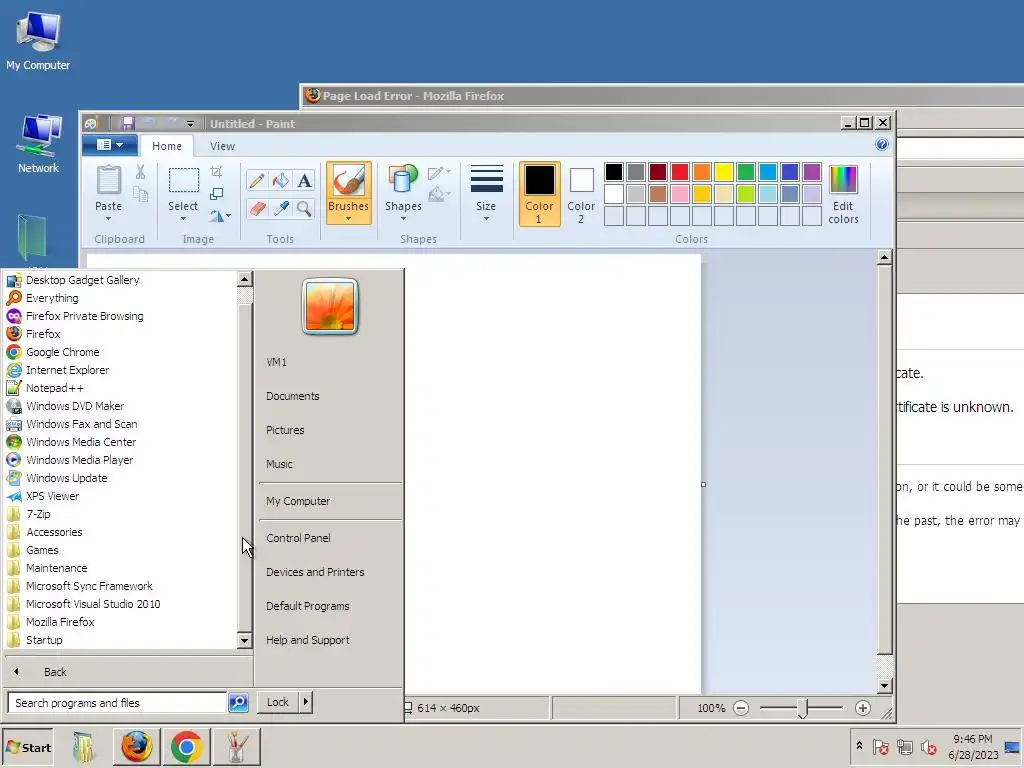Viewport: 1024px width, 768px height.
Task: Expand the Select dropdown arrow
Action: [184, 218]
